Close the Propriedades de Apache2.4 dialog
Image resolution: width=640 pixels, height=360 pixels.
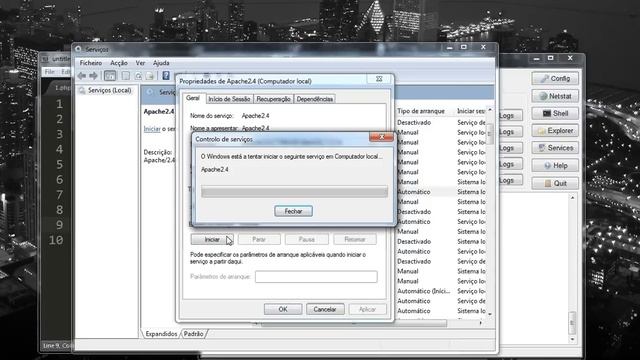(x=379, y=79)
